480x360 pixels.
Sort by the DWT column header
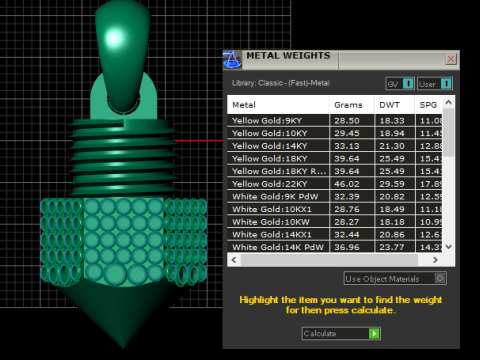(x=394, y=105)
